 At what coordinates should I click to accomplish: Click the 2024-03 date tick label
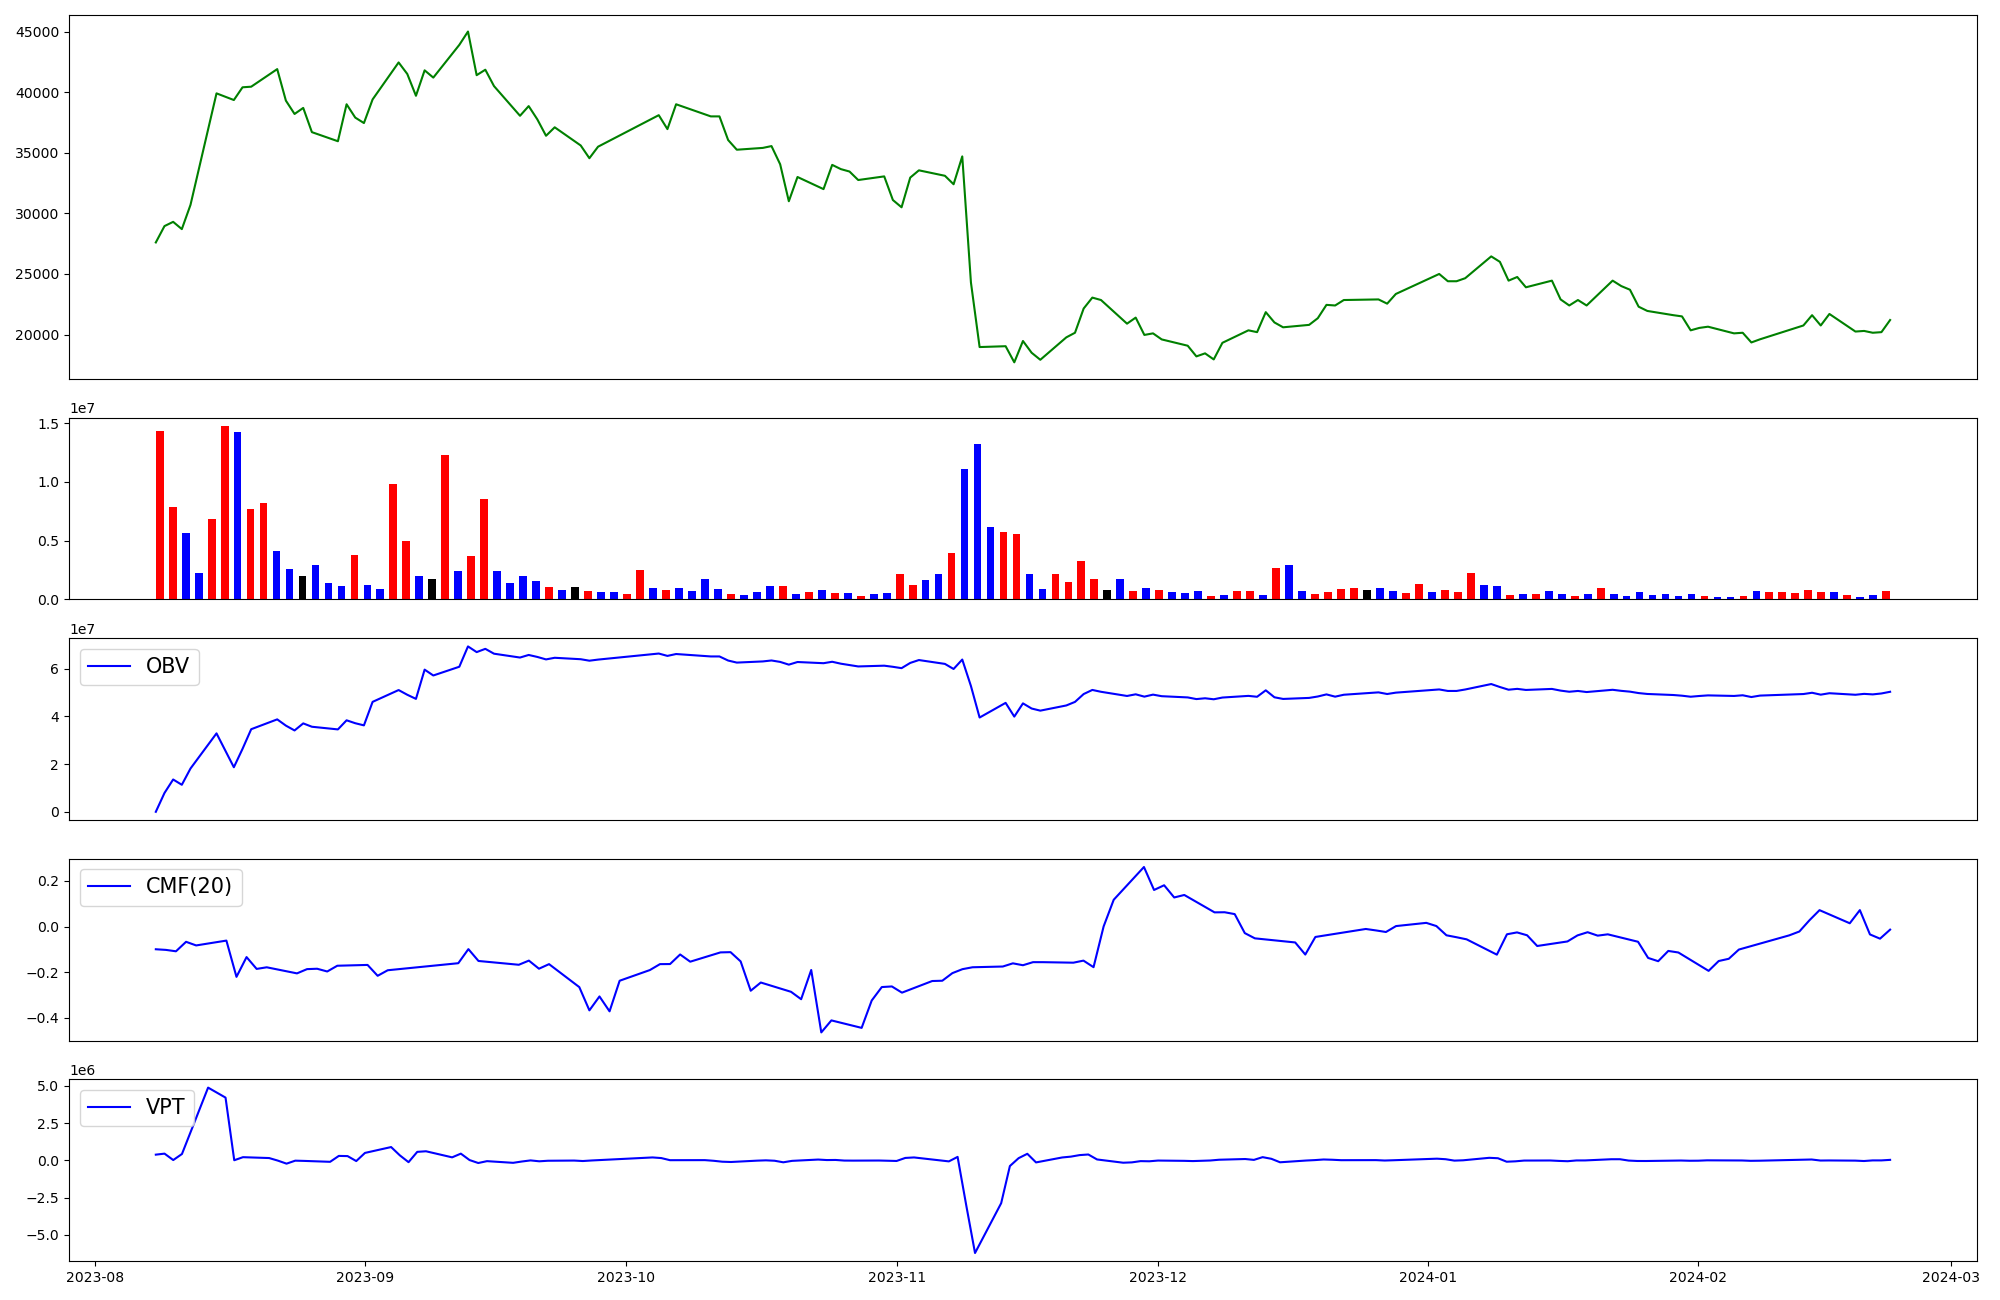click(x=1951, y=1277)
